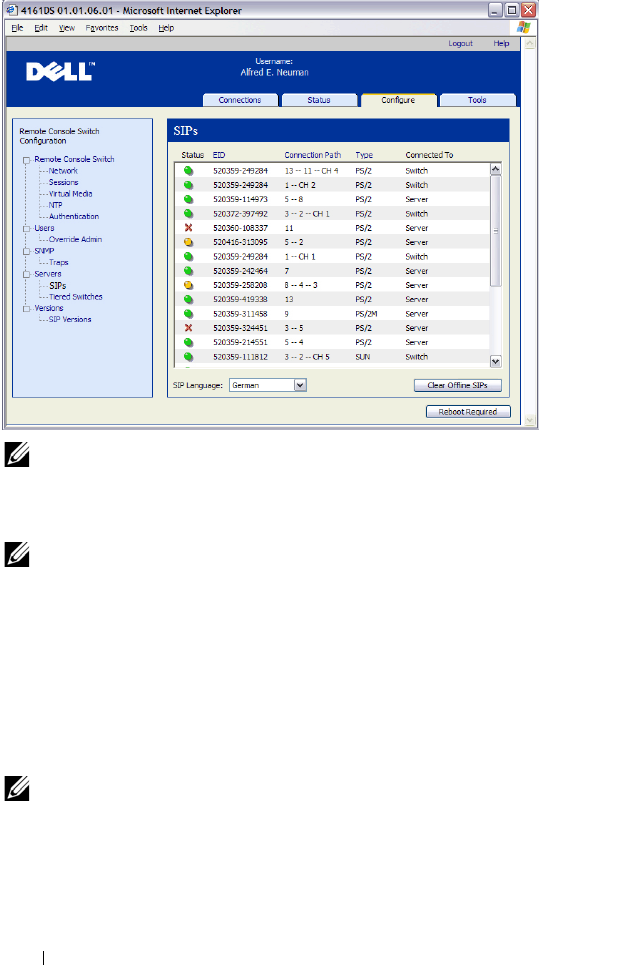Click the Clear Offline SIPs button
Screen dimensions: 641x965
pyautogui.click(x=458, y=385)
